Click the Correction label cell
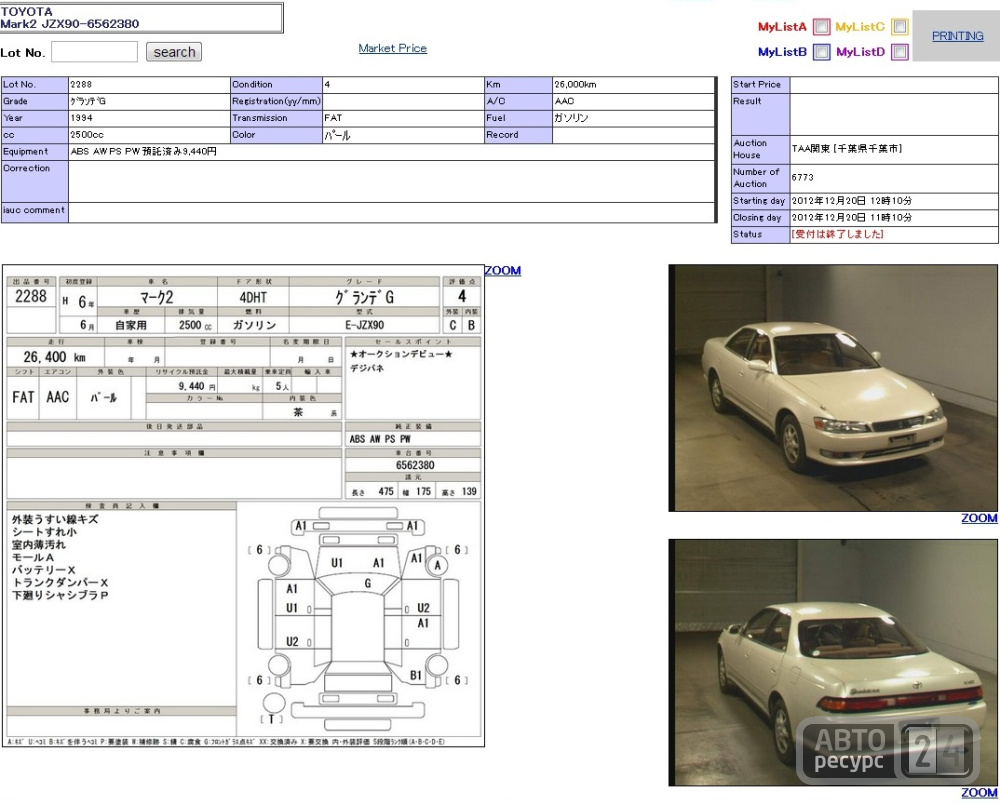 (34, 181)
